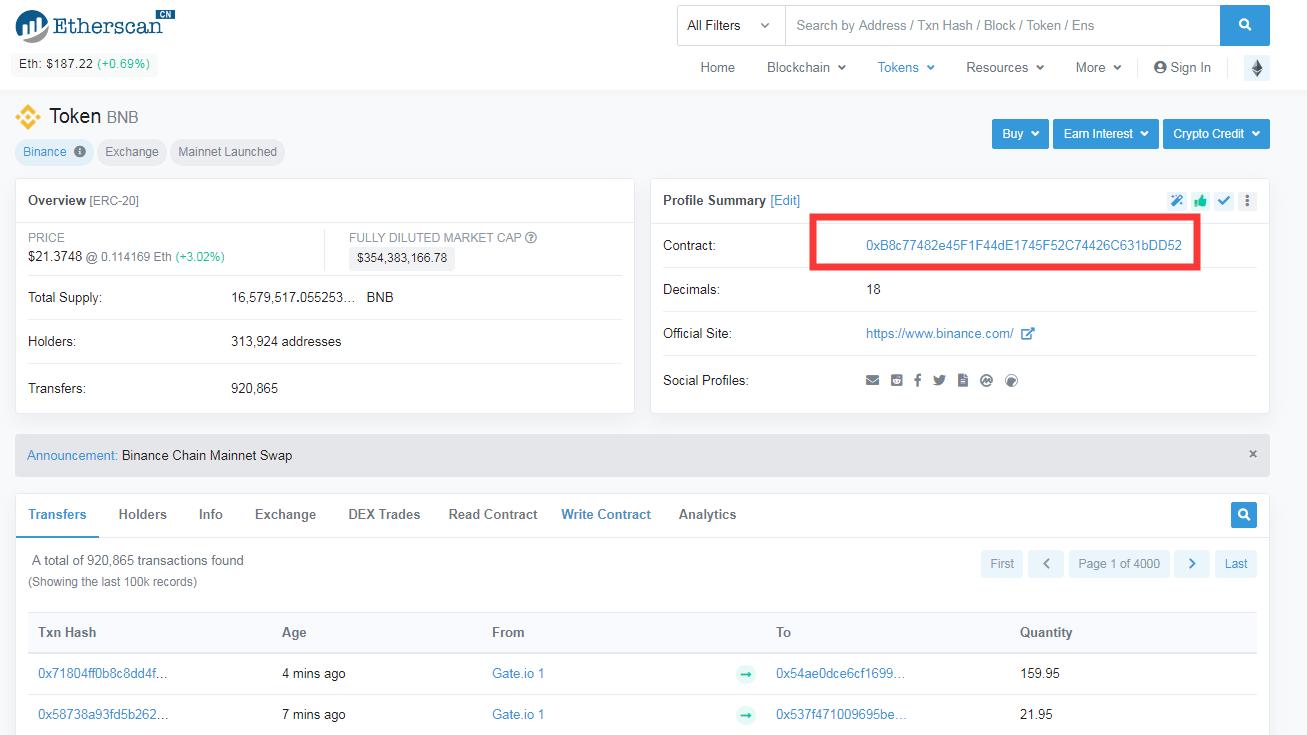This screenshot has width=1307, height=735.
Task: Switch to the DEX Trades tab
Action: coord(384,515)
